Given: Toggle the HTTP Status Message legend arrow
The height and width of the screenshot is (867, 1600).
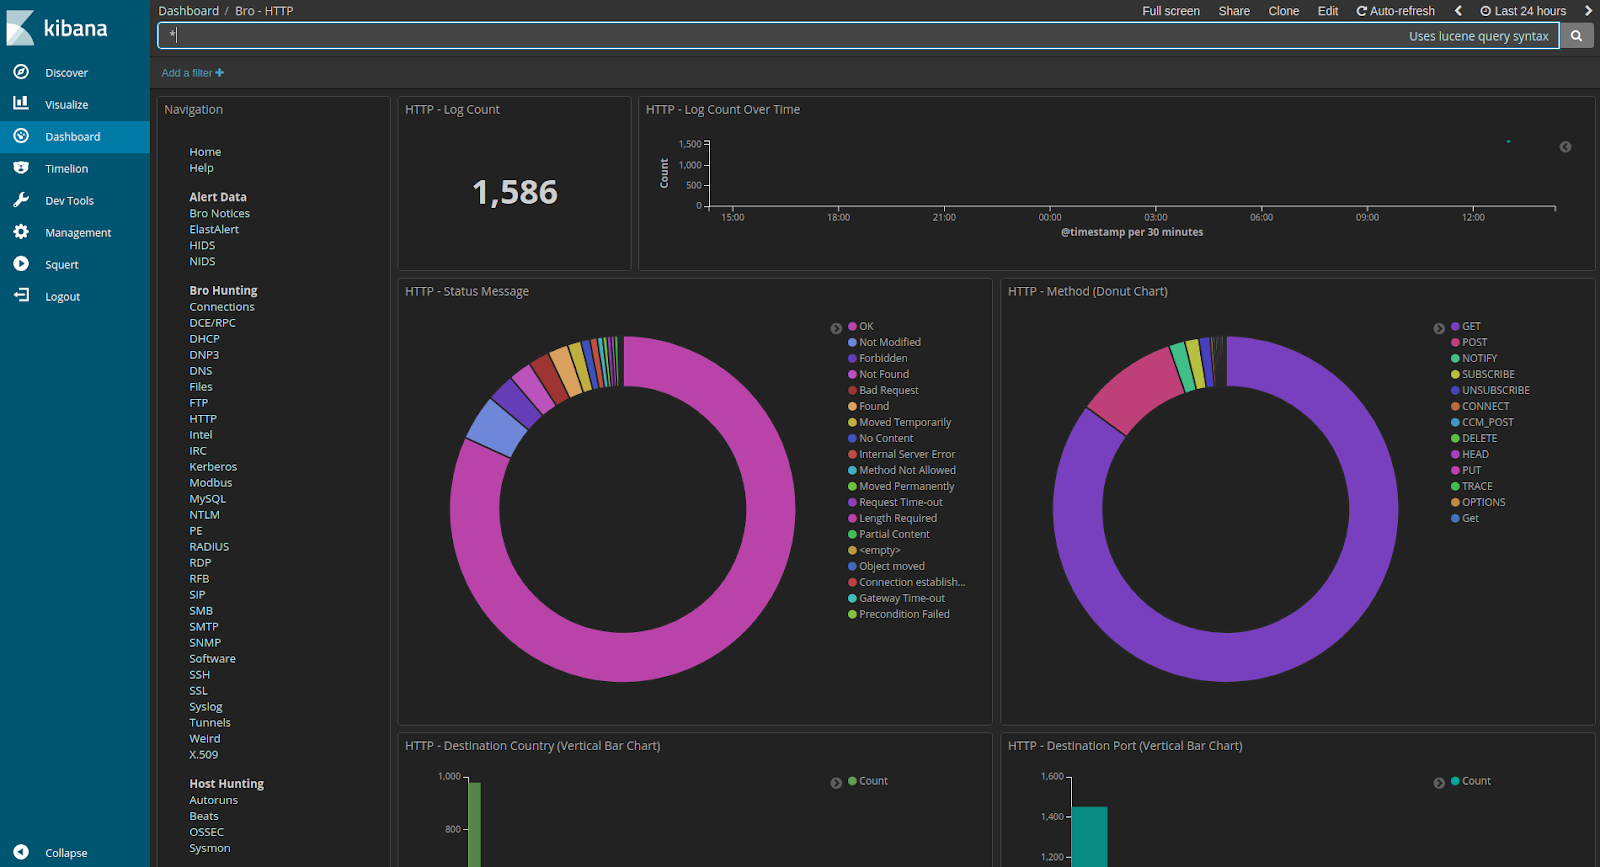Looking at the screenshot, I should (x=836, y=329).
